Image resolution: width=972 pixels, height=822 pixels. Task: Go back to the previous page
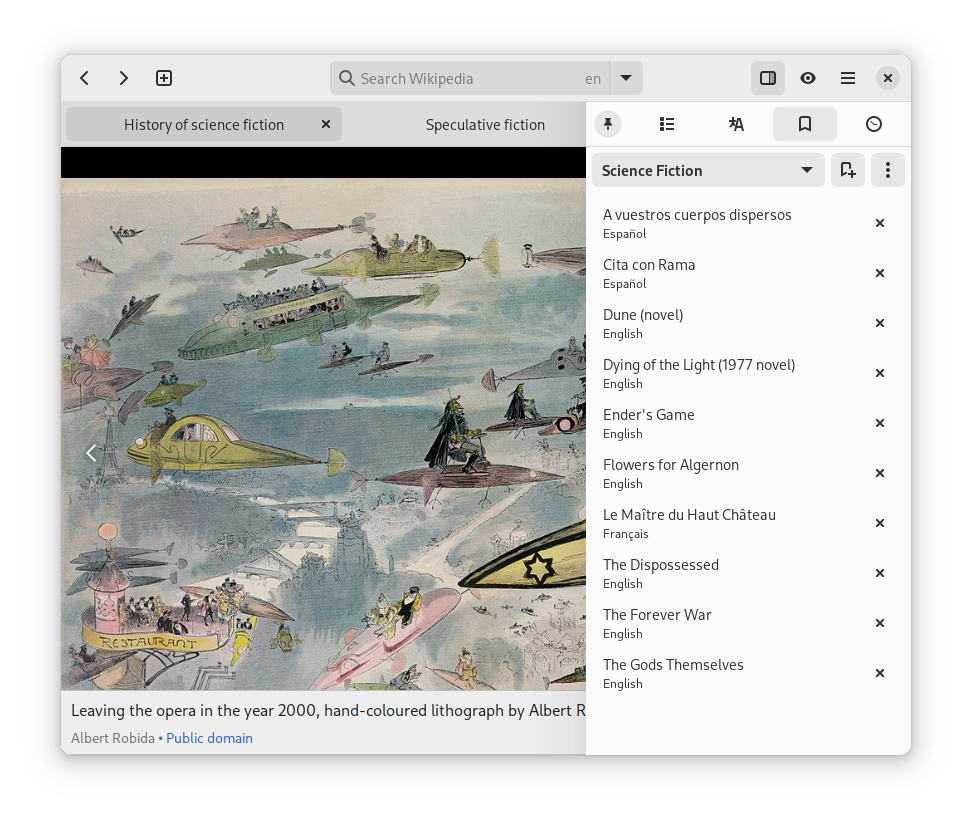[x=85, y=78]
